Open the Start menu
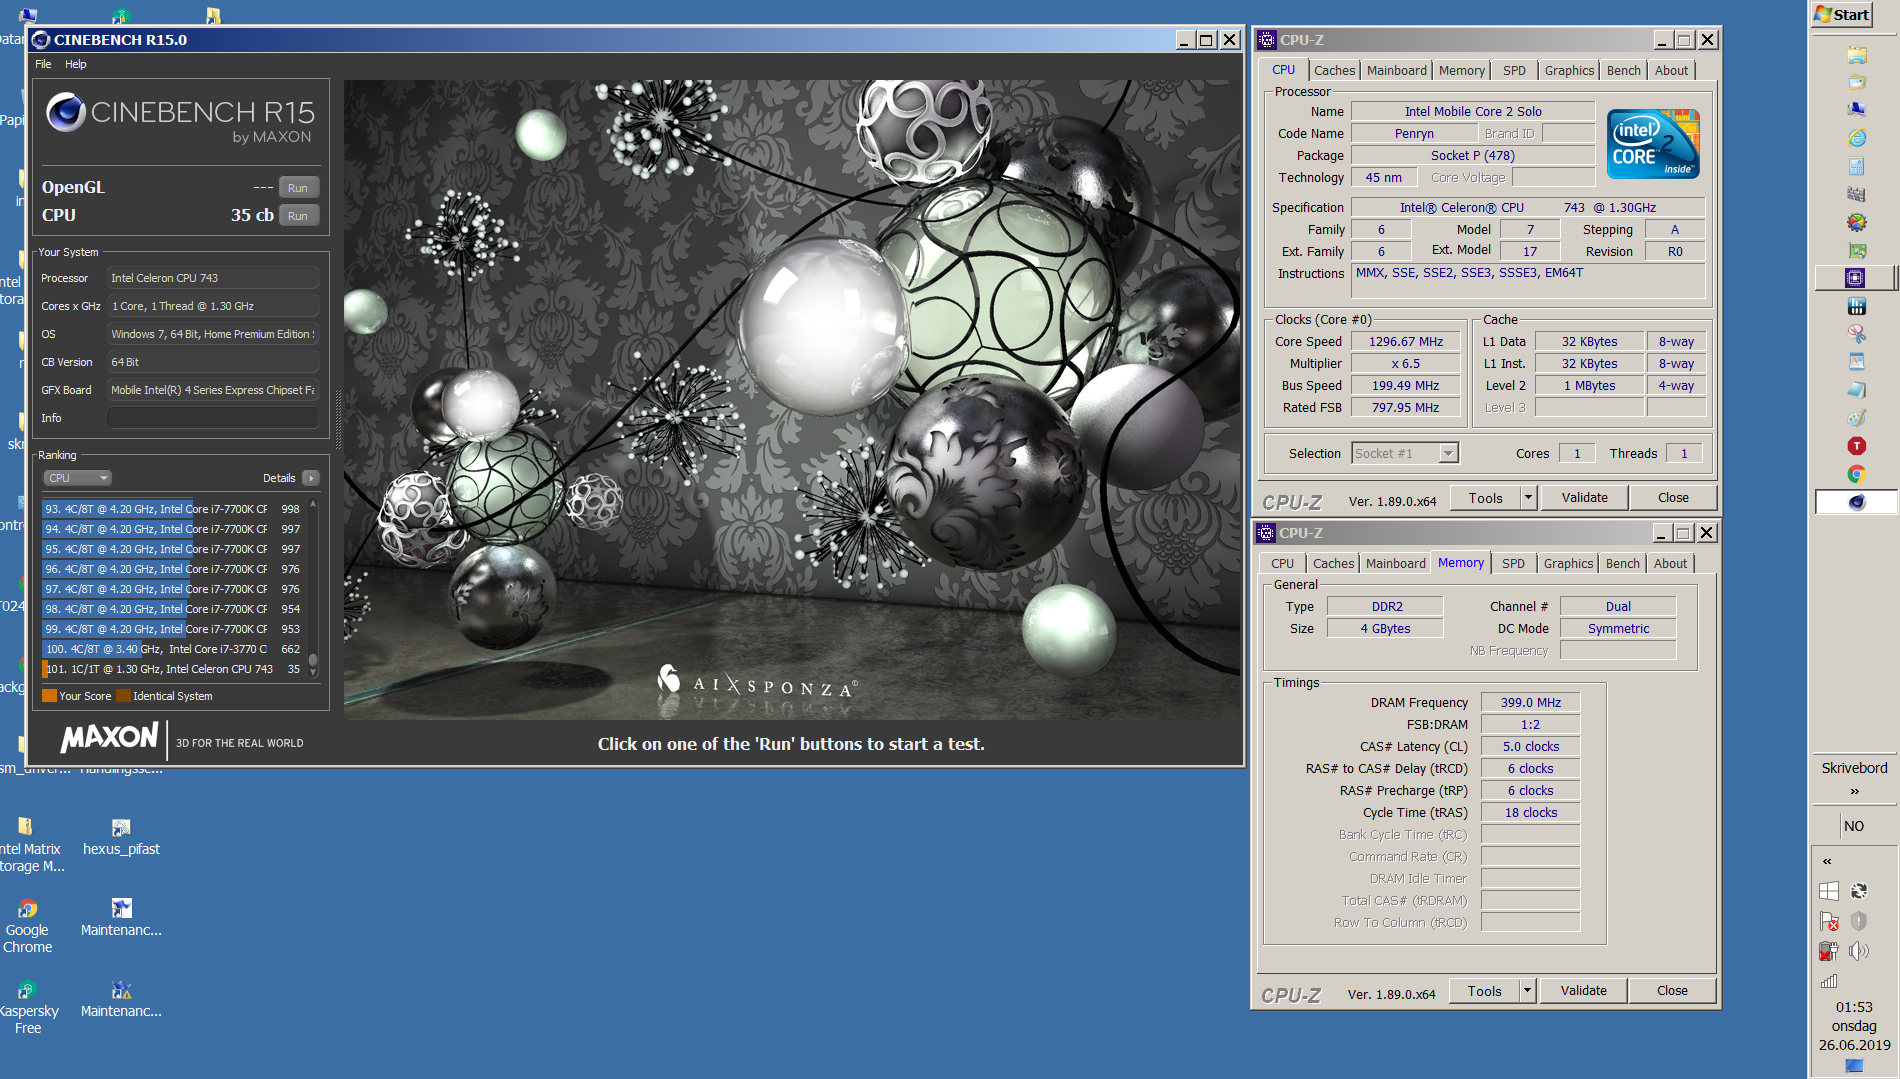1900x1079 pixels. [x=1842, y=14]
